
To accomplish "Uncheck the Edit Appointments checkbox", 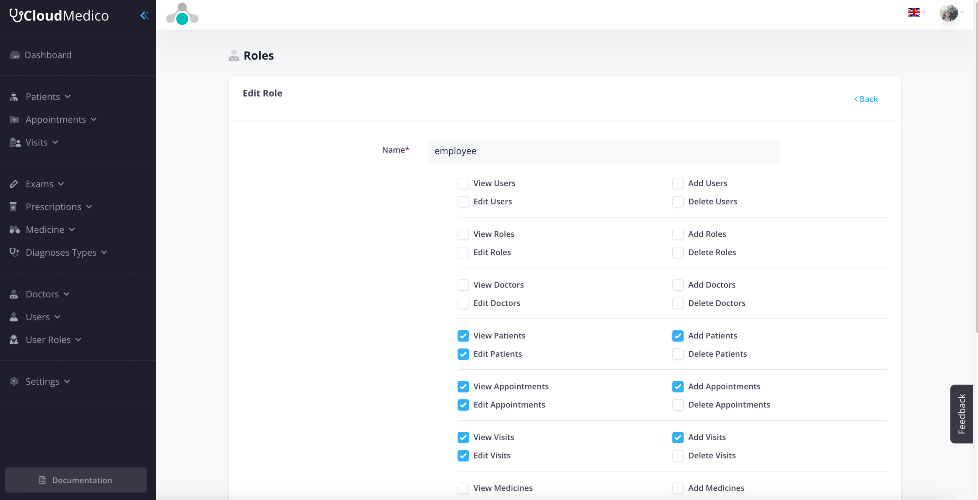I will pos(463,405).
